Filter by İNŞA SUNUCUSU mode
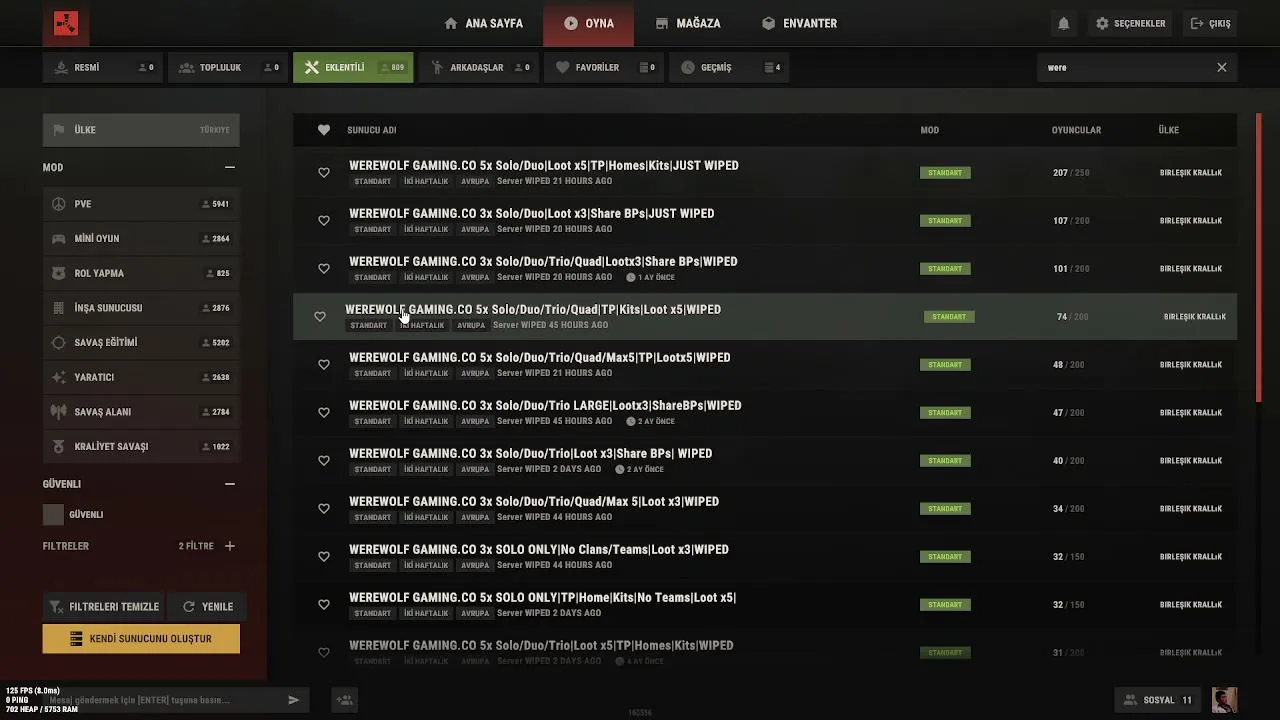Screen dimensions: 1280x720 141,308
